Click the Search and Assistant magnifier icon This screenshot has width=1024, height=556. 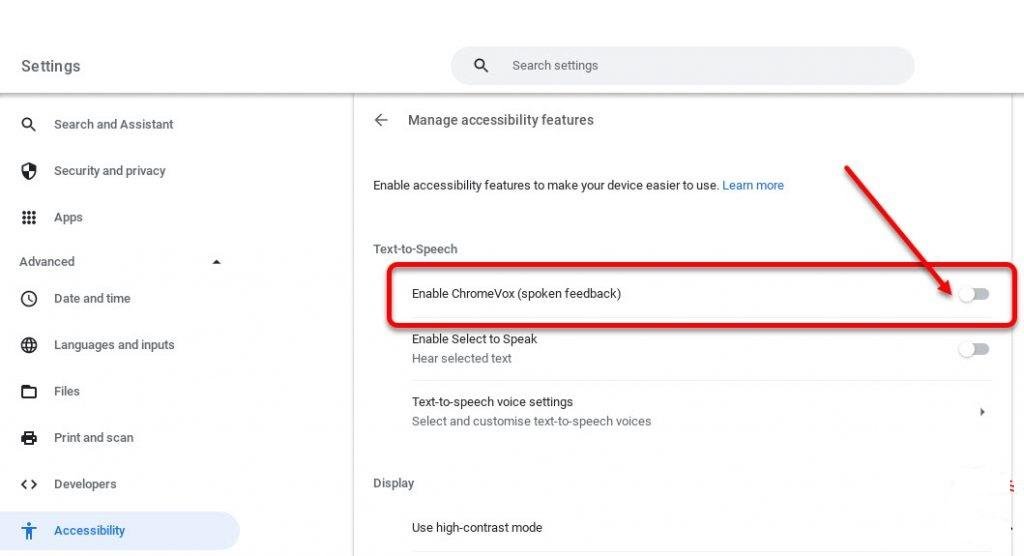[x=29, y=124]
